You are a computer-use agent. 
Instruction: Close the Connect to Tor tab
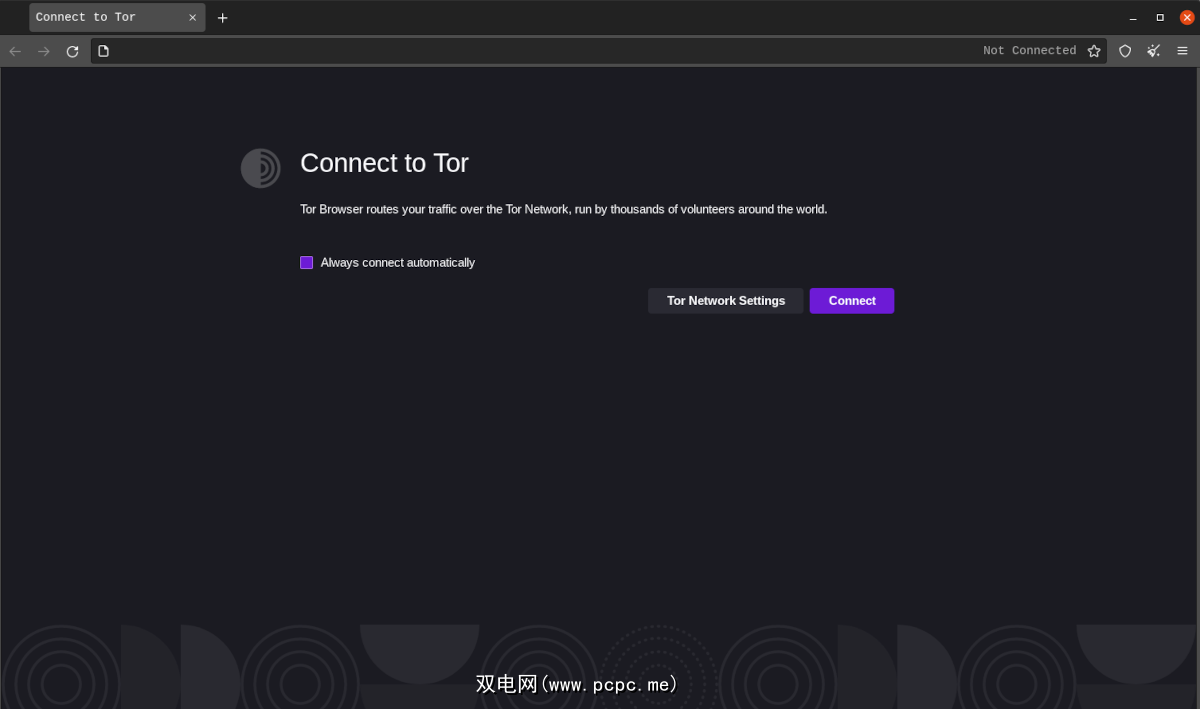[192, 17]
